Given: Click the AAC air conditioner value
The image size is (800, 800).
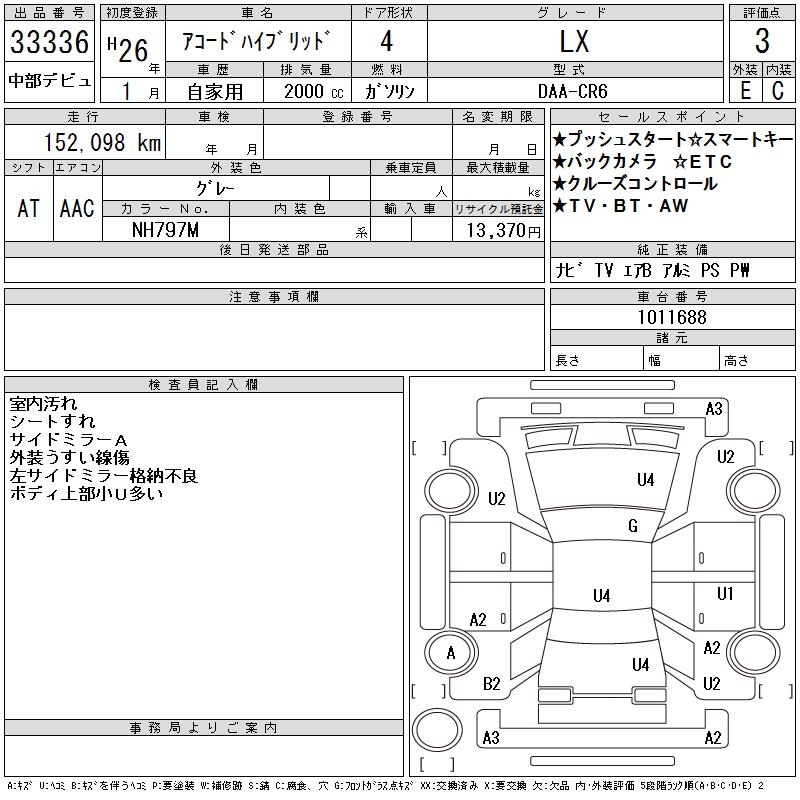Looking at the screenshot, I should point(77,208).
